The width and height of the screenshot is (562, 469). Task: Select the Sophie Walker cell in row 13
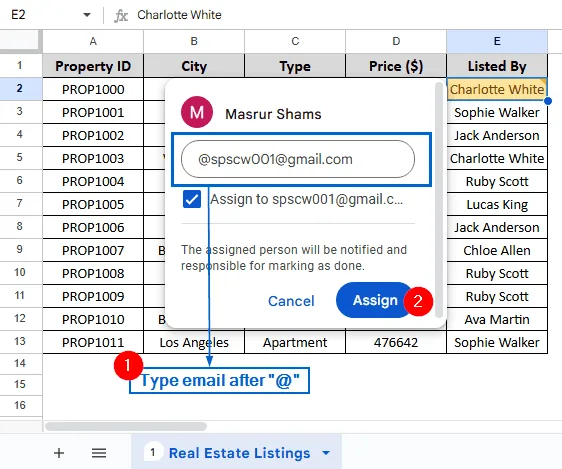497,342
